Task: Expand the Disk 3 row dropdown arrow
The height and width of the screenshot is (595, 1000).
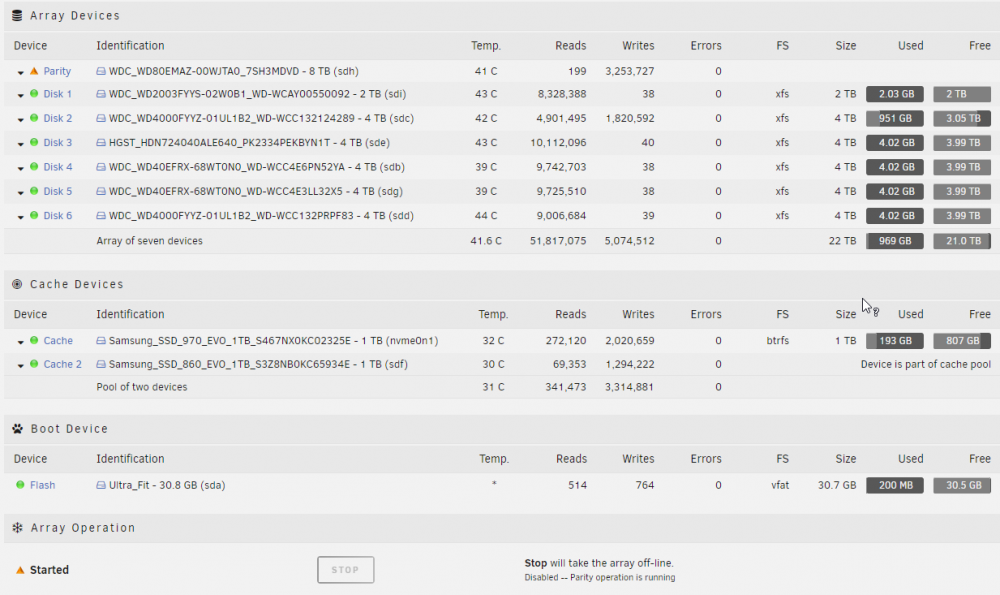Action: [20, 144]
